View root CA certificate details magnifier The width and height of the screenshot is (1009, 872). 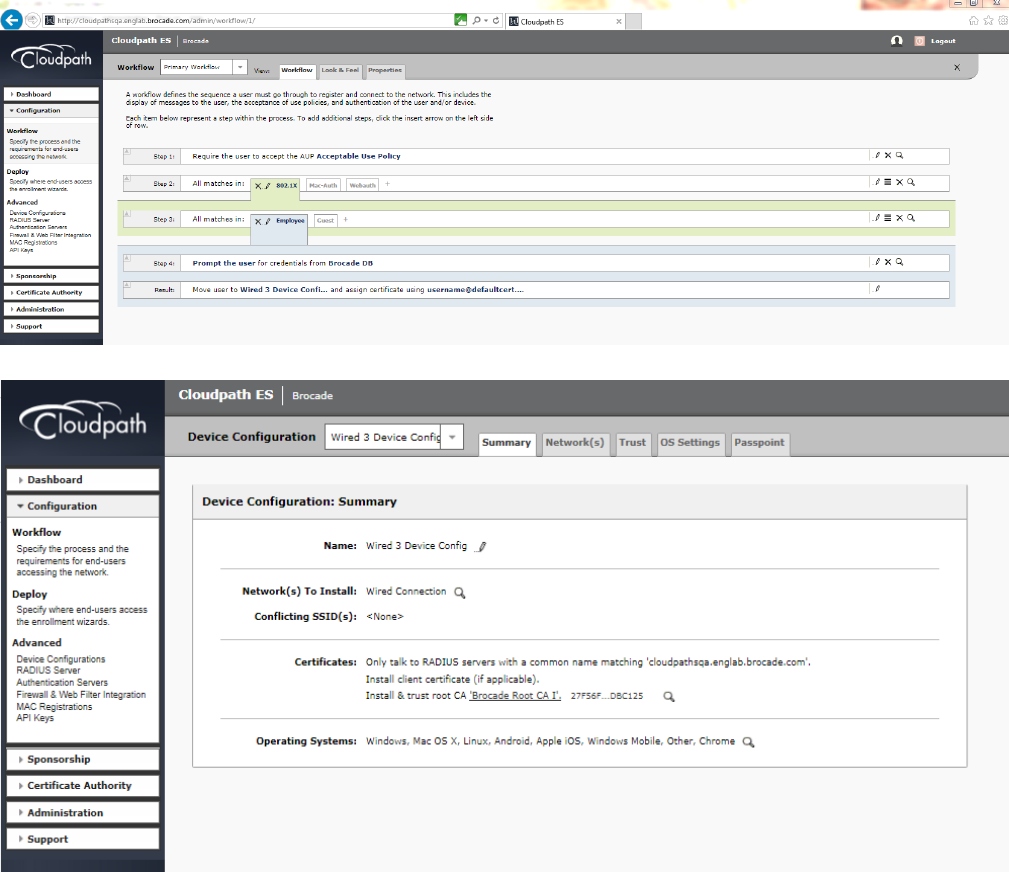[669, 696]
